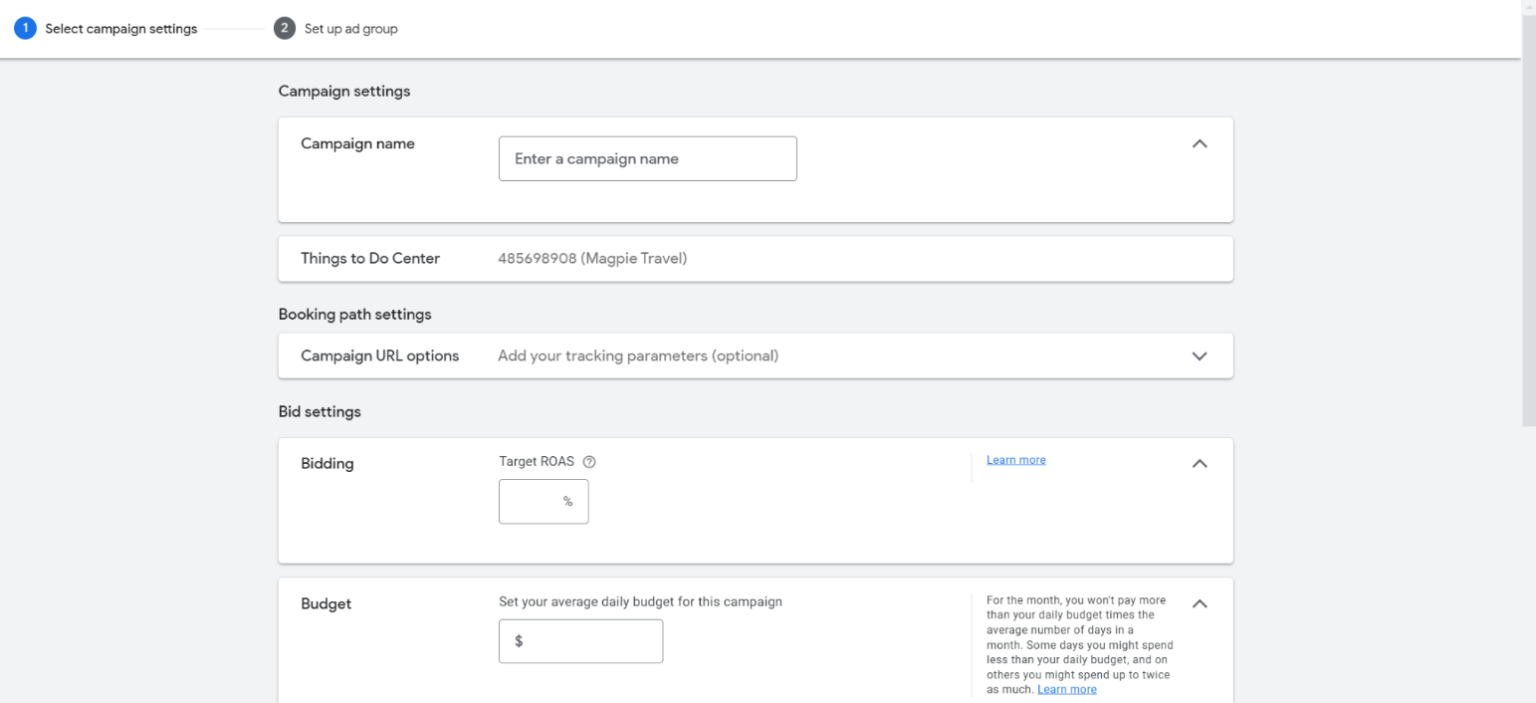Click the 'Campaign URL options' row label
This screenshot has width=1536, height=703.
[379, 356]
